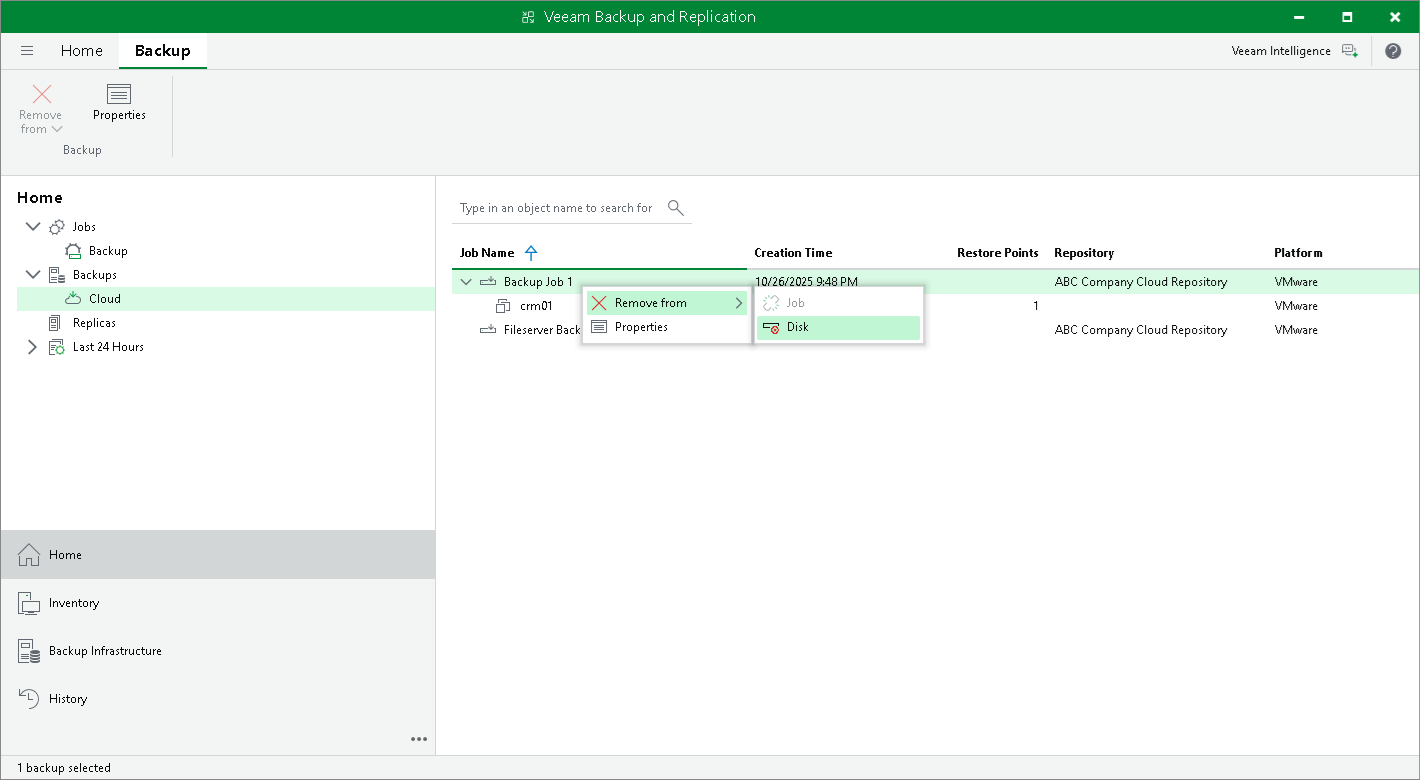The height and width of the screenshot is (780, 1420).
Task: Open the hamburger main menu
Action: coord(27,51)
